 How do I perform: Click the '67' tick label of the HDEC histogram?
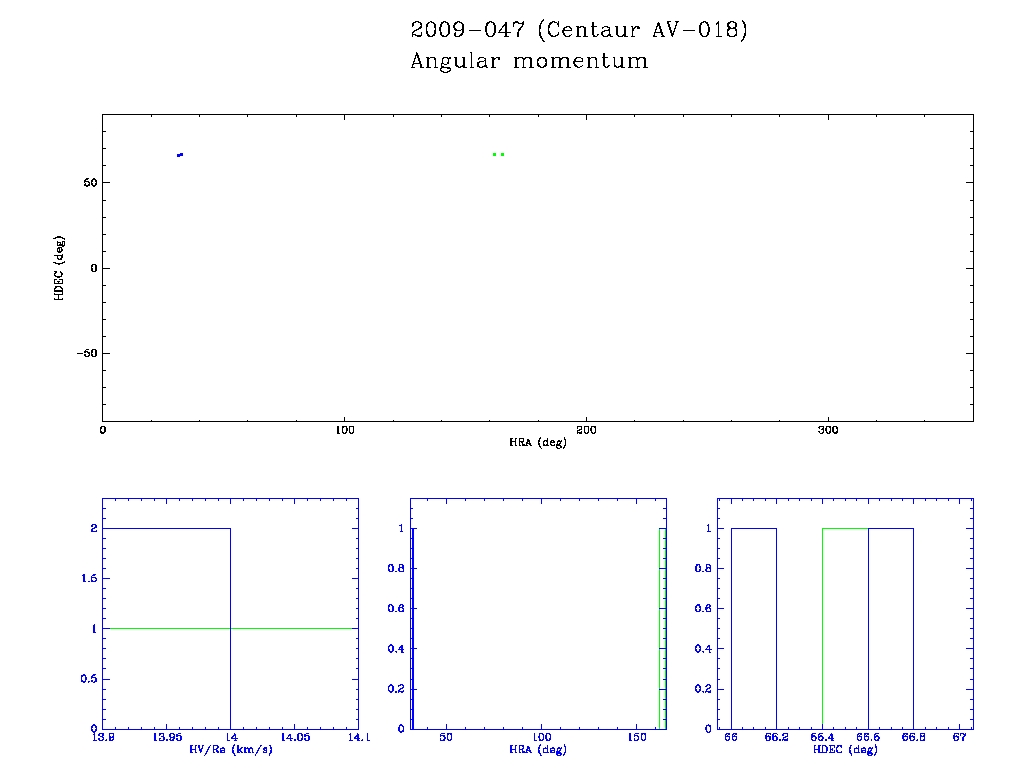959,737
